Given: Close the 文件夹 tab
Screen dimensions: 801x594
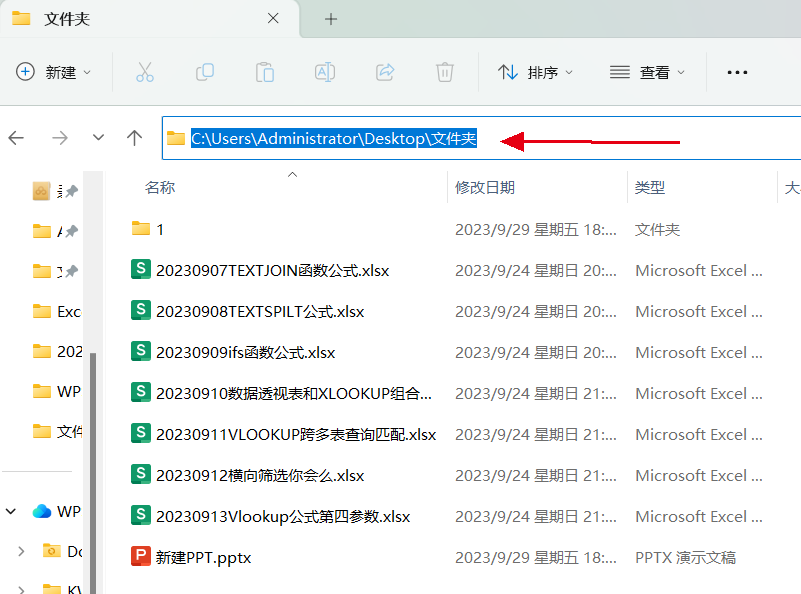Looking at the screenshot, I should [273, 19].
